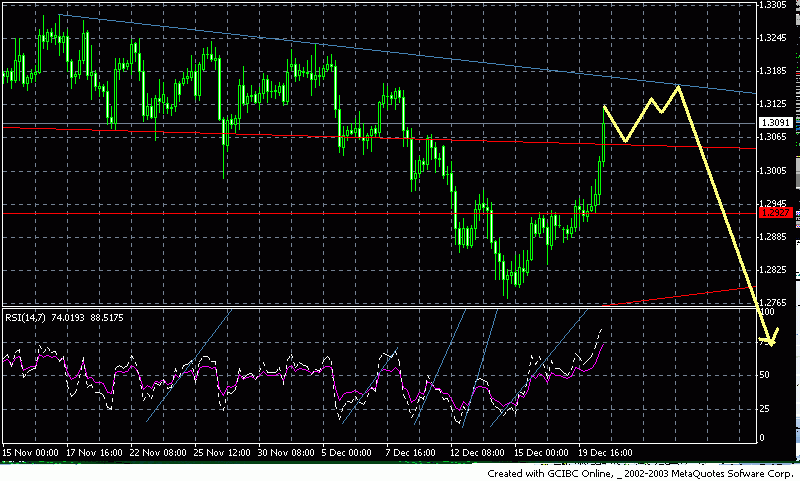Click RSI scale value 100

767,312
